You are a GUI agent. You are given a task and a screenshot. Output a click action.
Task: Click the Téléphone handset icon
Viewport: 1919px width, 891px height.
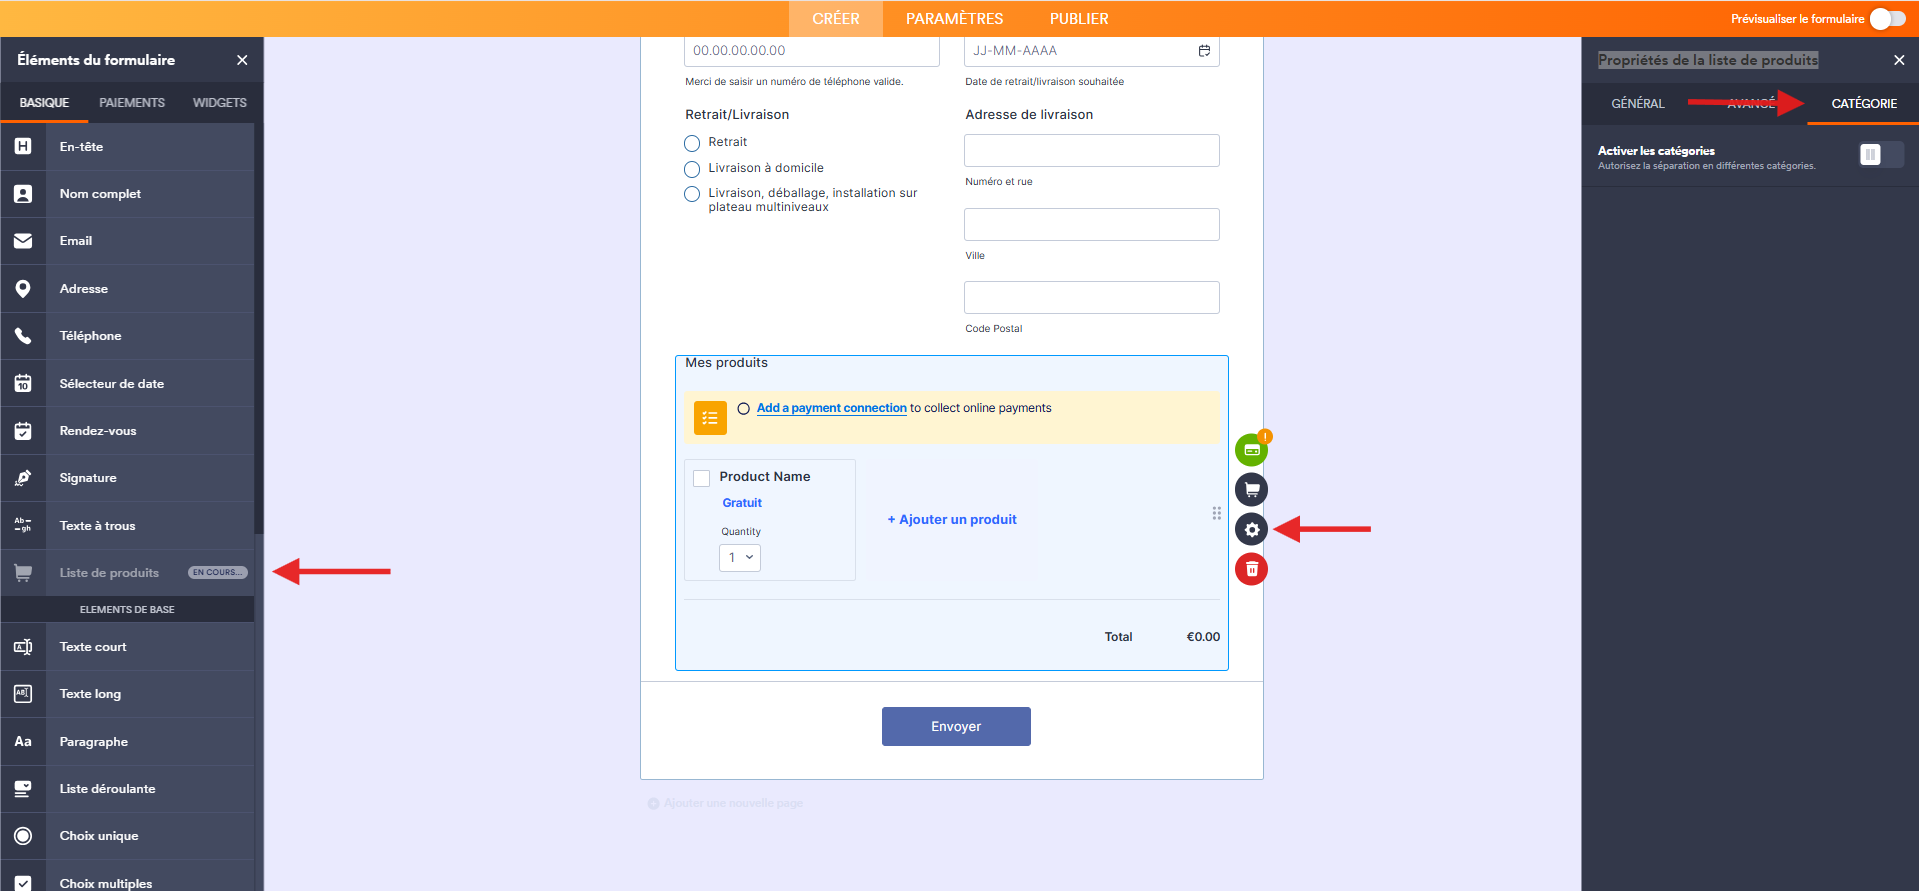pyautogui.click(x=23, y=336)
